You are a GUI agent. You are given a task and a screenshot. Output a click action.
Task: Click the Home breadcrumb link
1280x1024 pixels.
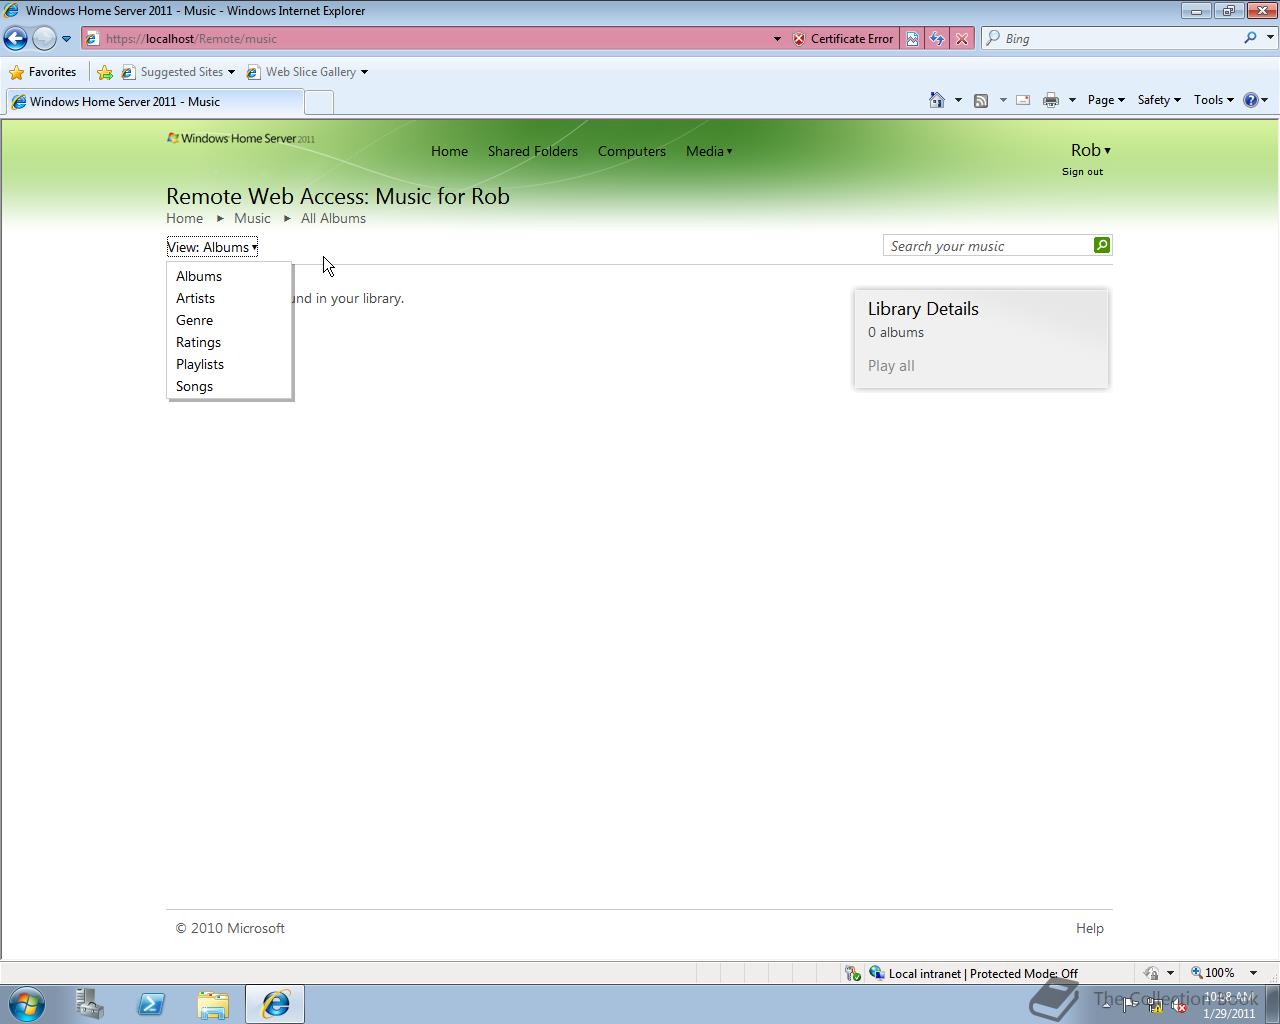[x=185, y=219]
